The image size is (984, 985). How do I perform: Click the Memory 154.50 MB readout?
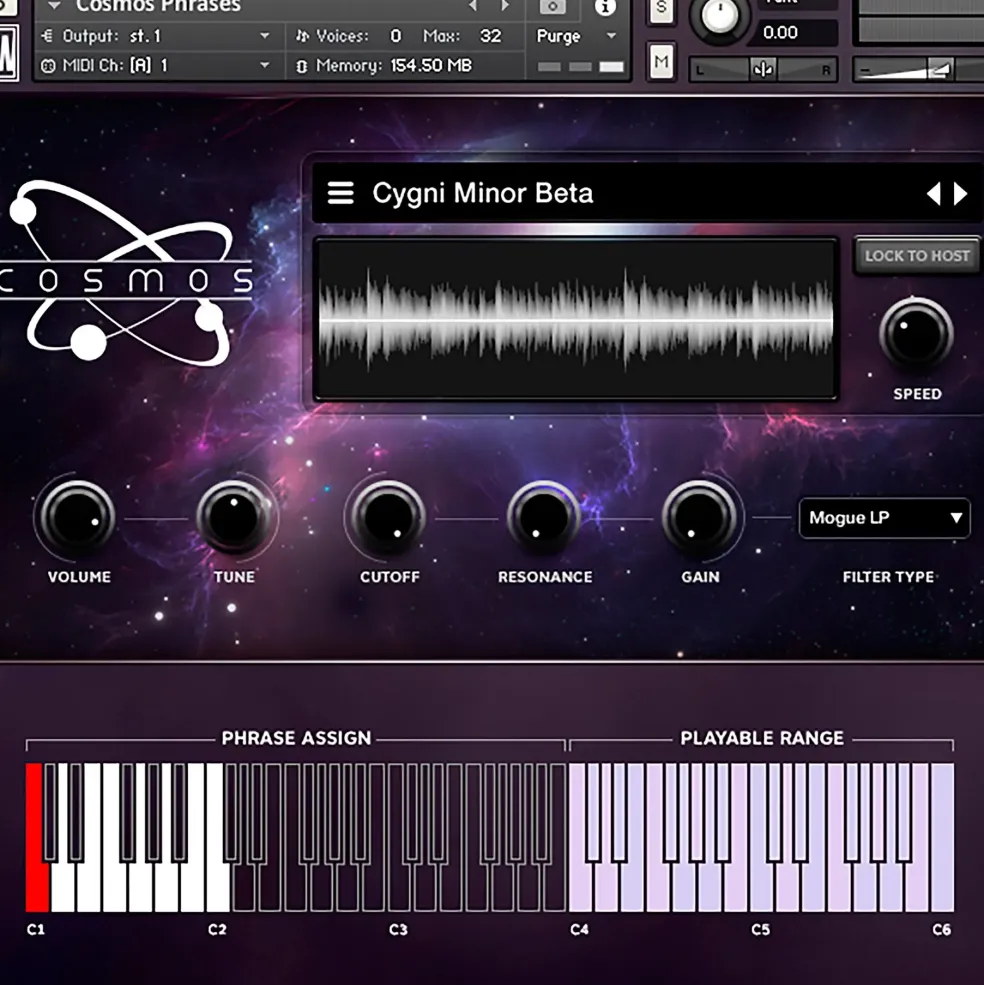(385, 65)
